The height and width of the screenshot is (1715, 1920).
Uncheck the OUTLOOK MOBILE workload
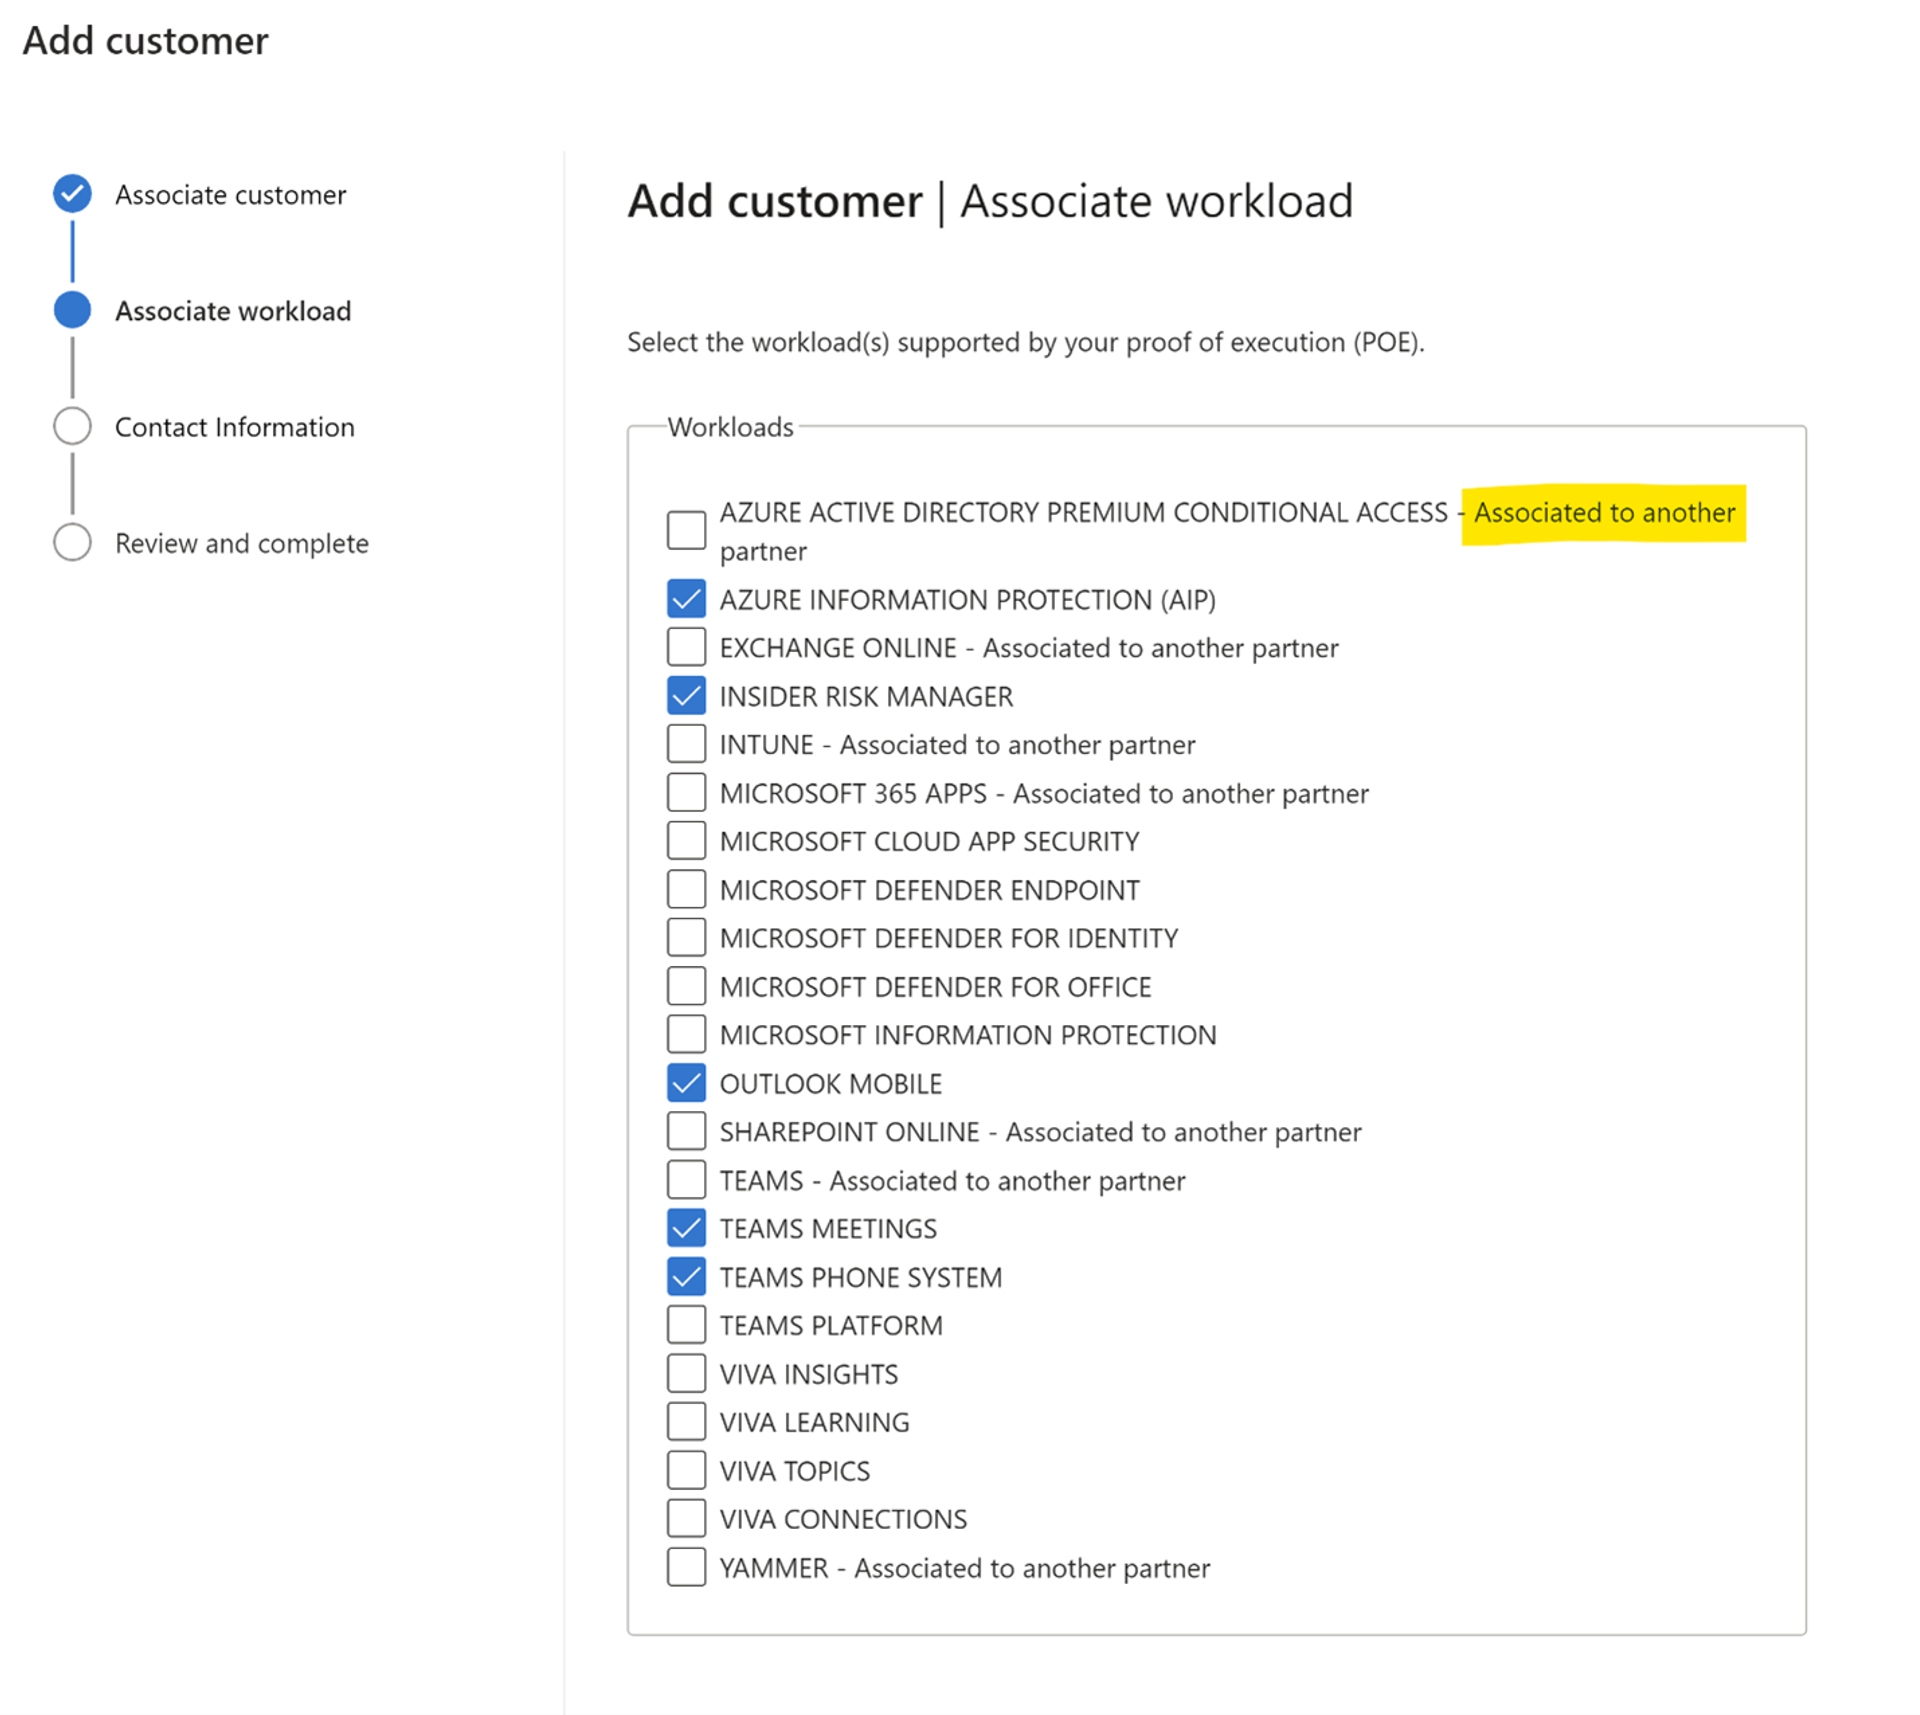point(686,1082)
